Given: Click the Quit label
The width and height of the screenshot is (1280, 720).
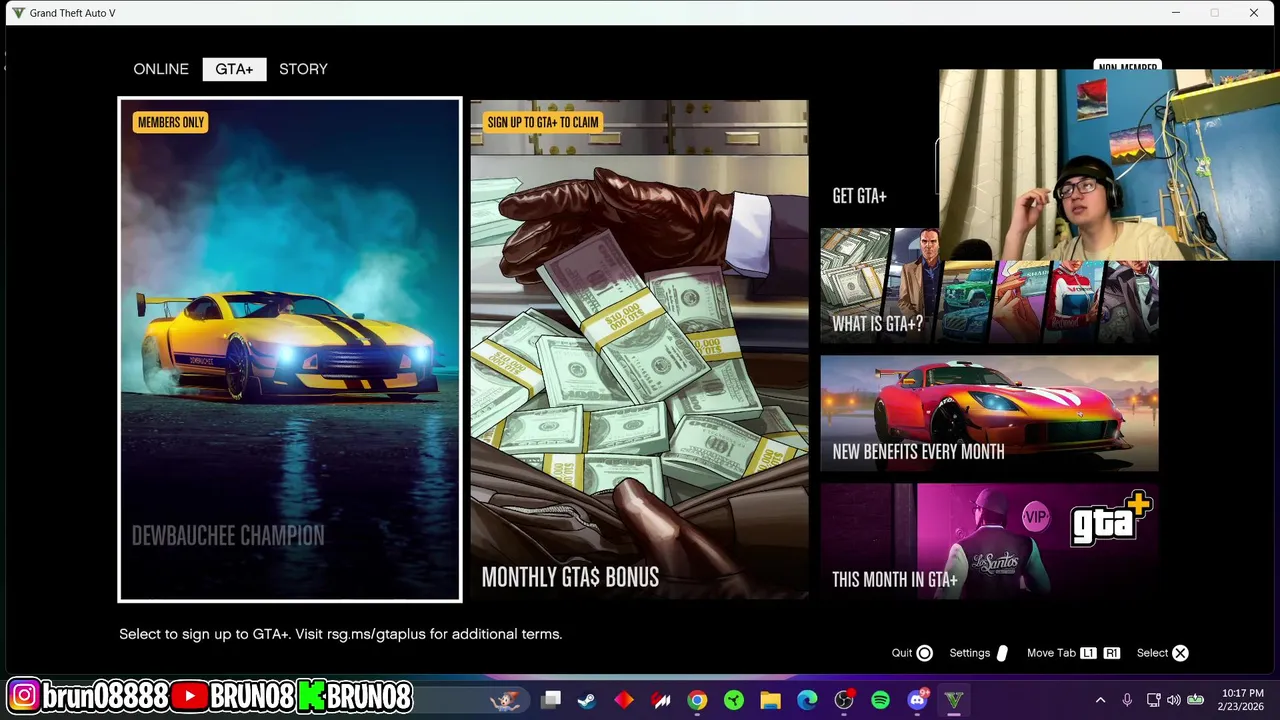Looking at the screenshot, I should tap(902, 653).
